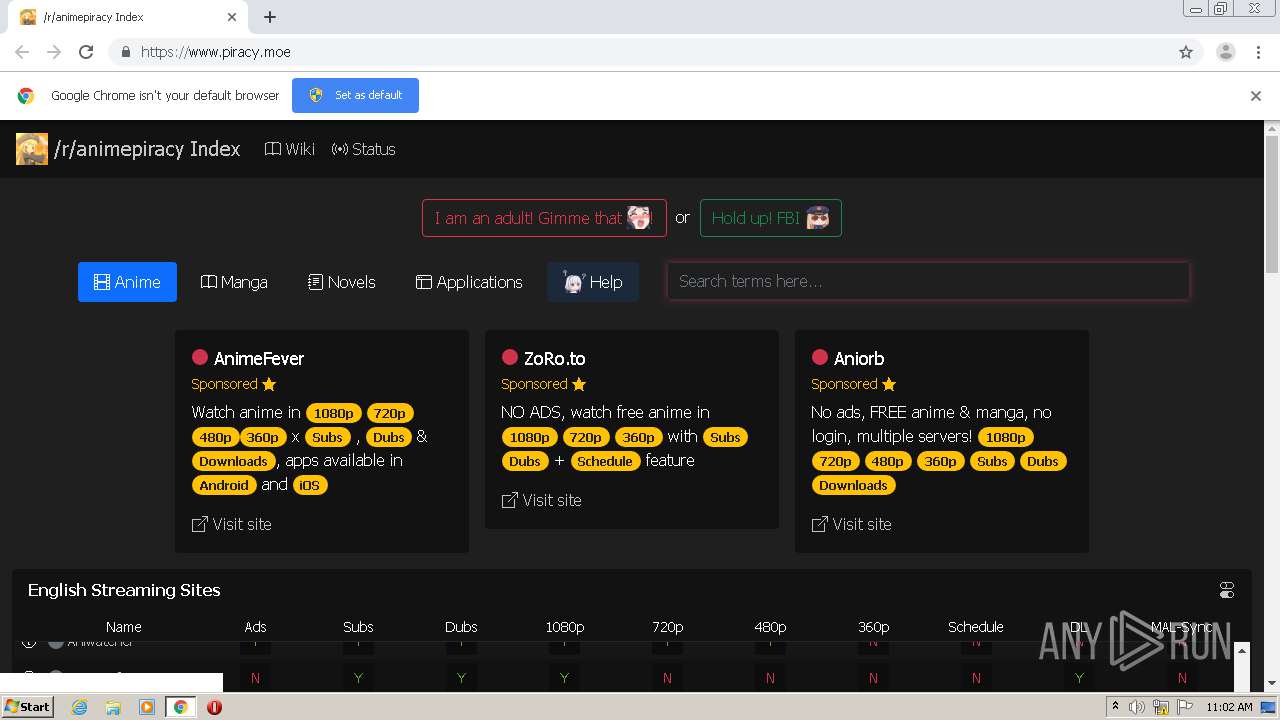Sort table by Name column

point(124,627)
